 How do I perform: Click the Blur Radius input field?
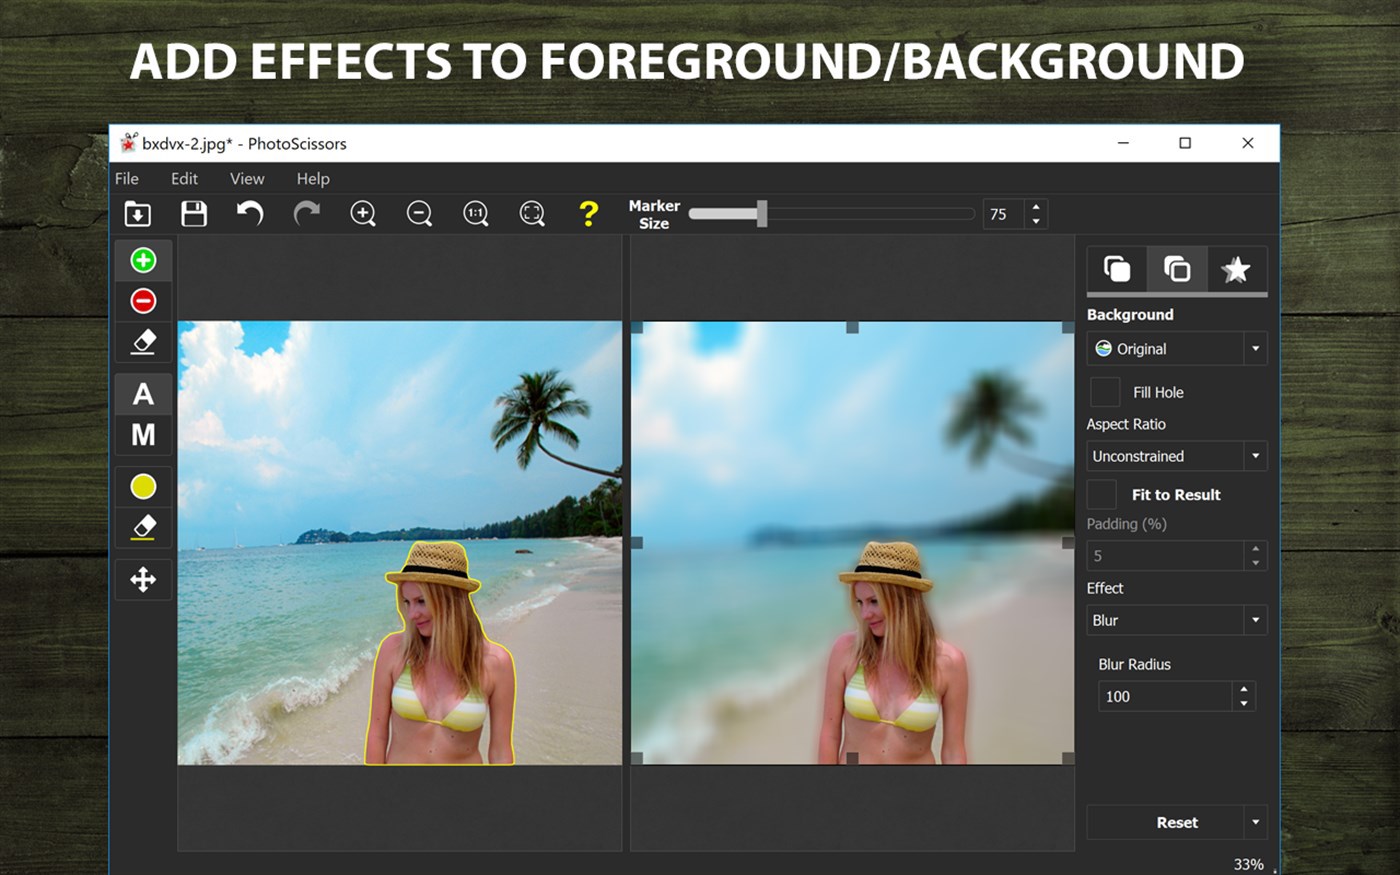tap(1165, 696)
